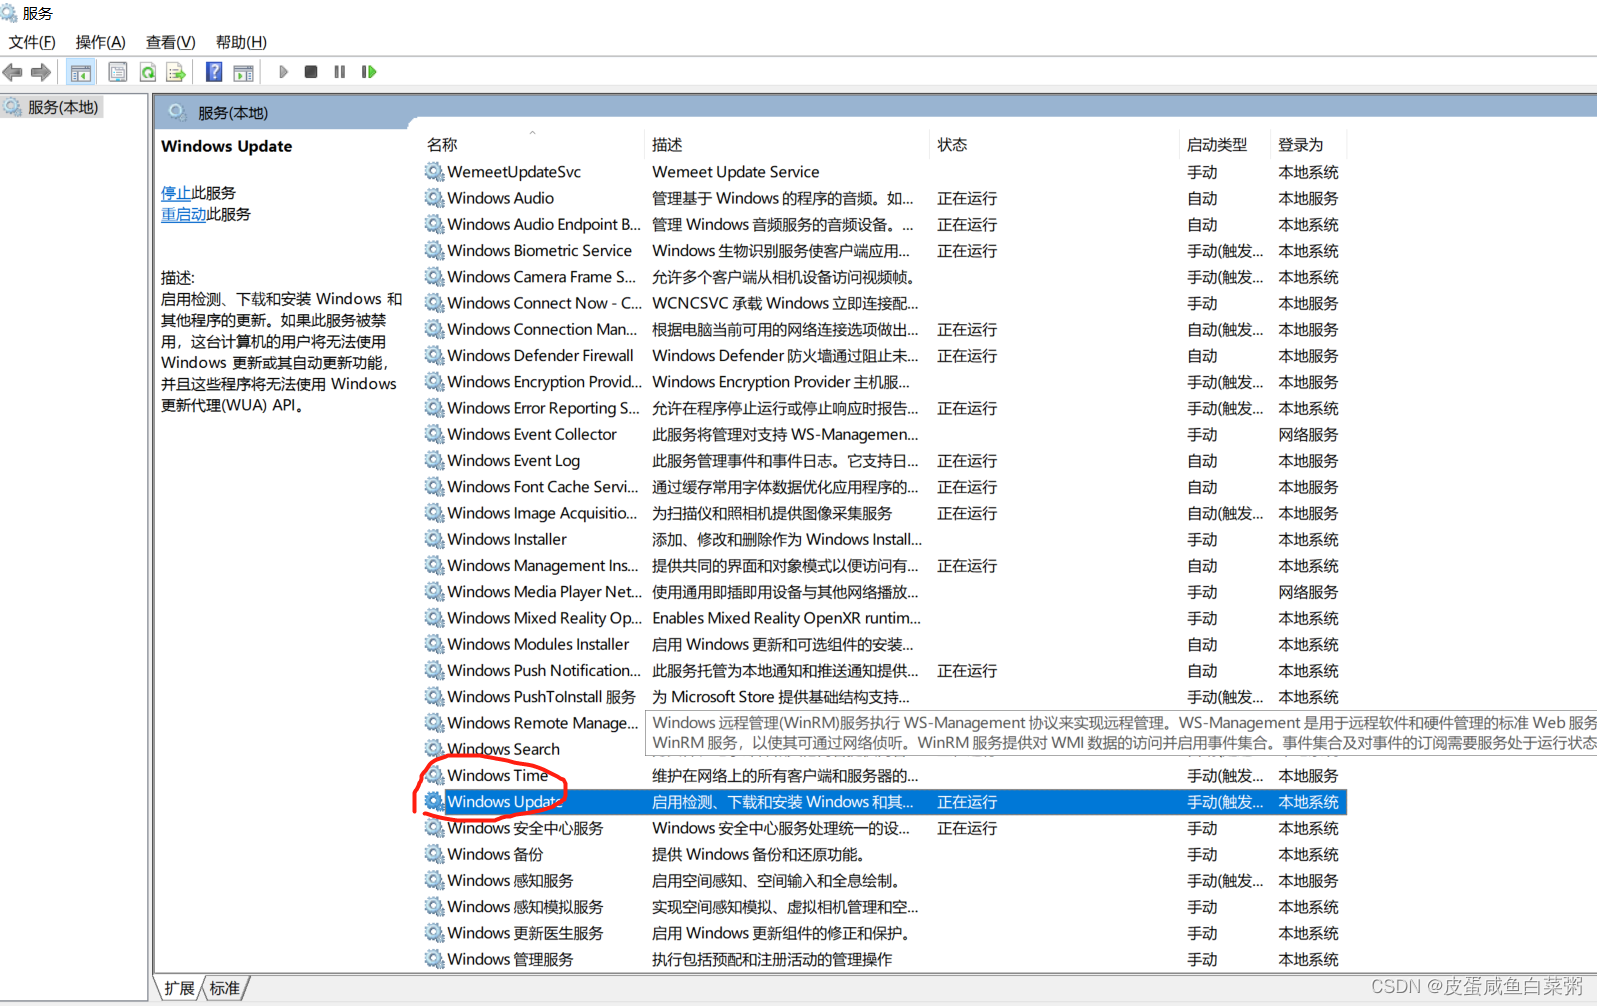Click the gear icon of Windows Installer
The image size is (1597, 1006).
434,539
